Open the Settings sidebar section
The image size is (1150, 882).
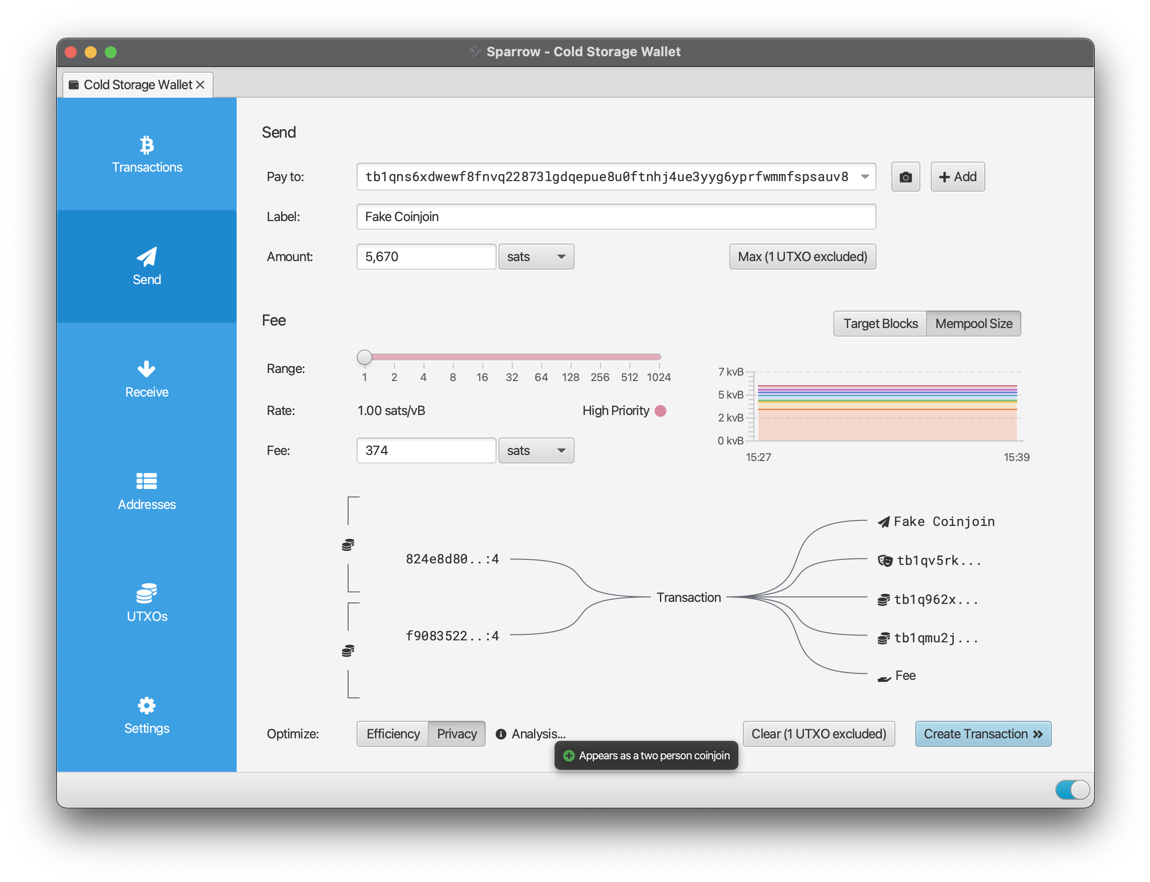(147, 716)
